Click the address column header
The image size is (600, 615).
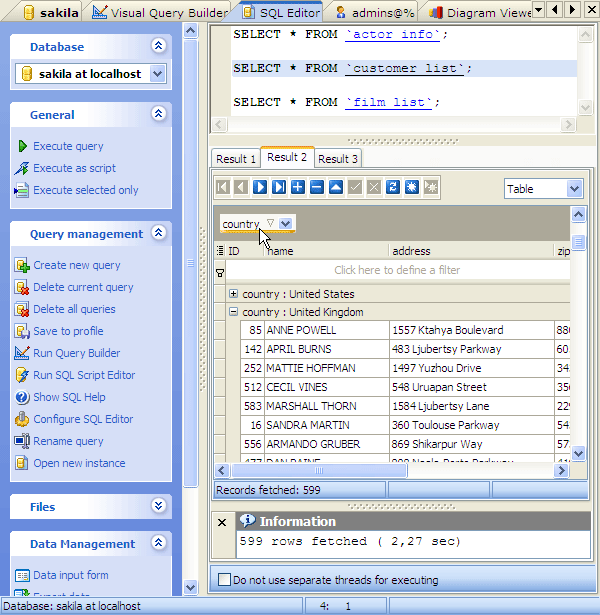[471, 251]
